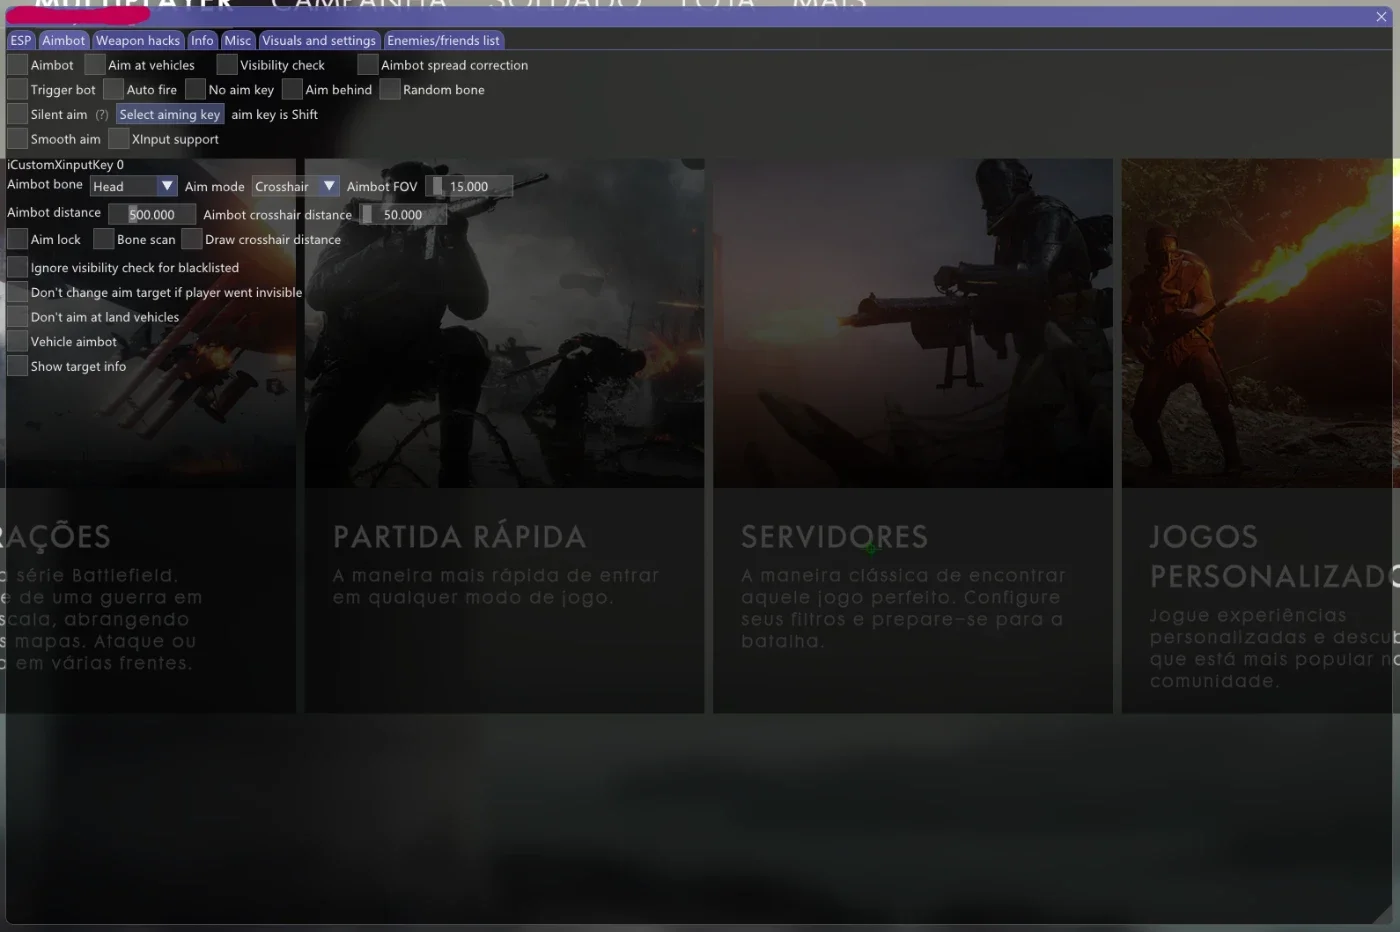
Task: Open Jogos Personalizados card
Action: 1260,435
